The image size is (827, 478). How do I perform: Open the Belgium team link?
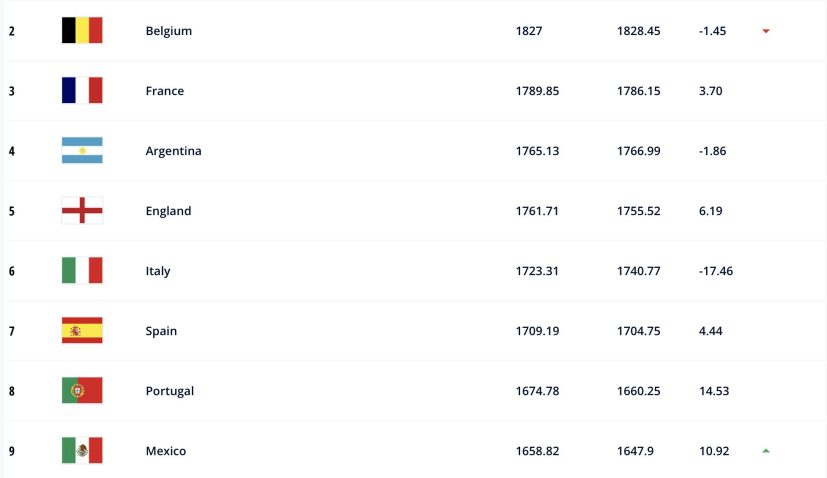(168, 31)
